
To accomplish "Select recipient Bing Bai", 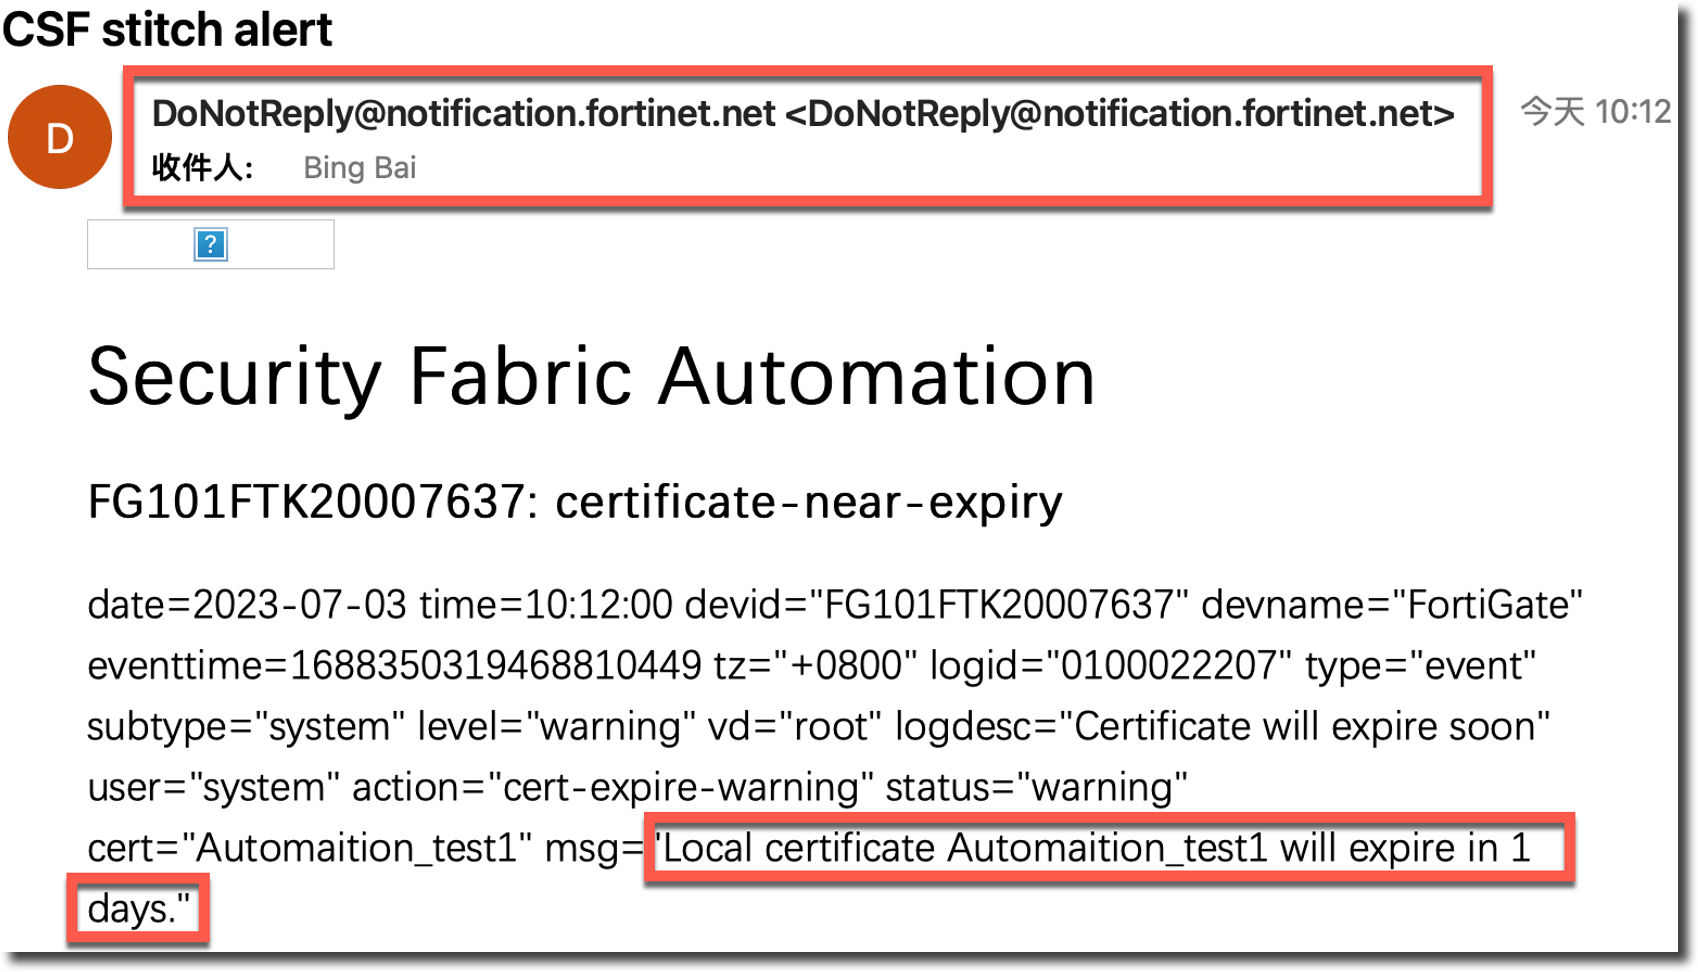I will pyautogui.click(x=359, y=168).
